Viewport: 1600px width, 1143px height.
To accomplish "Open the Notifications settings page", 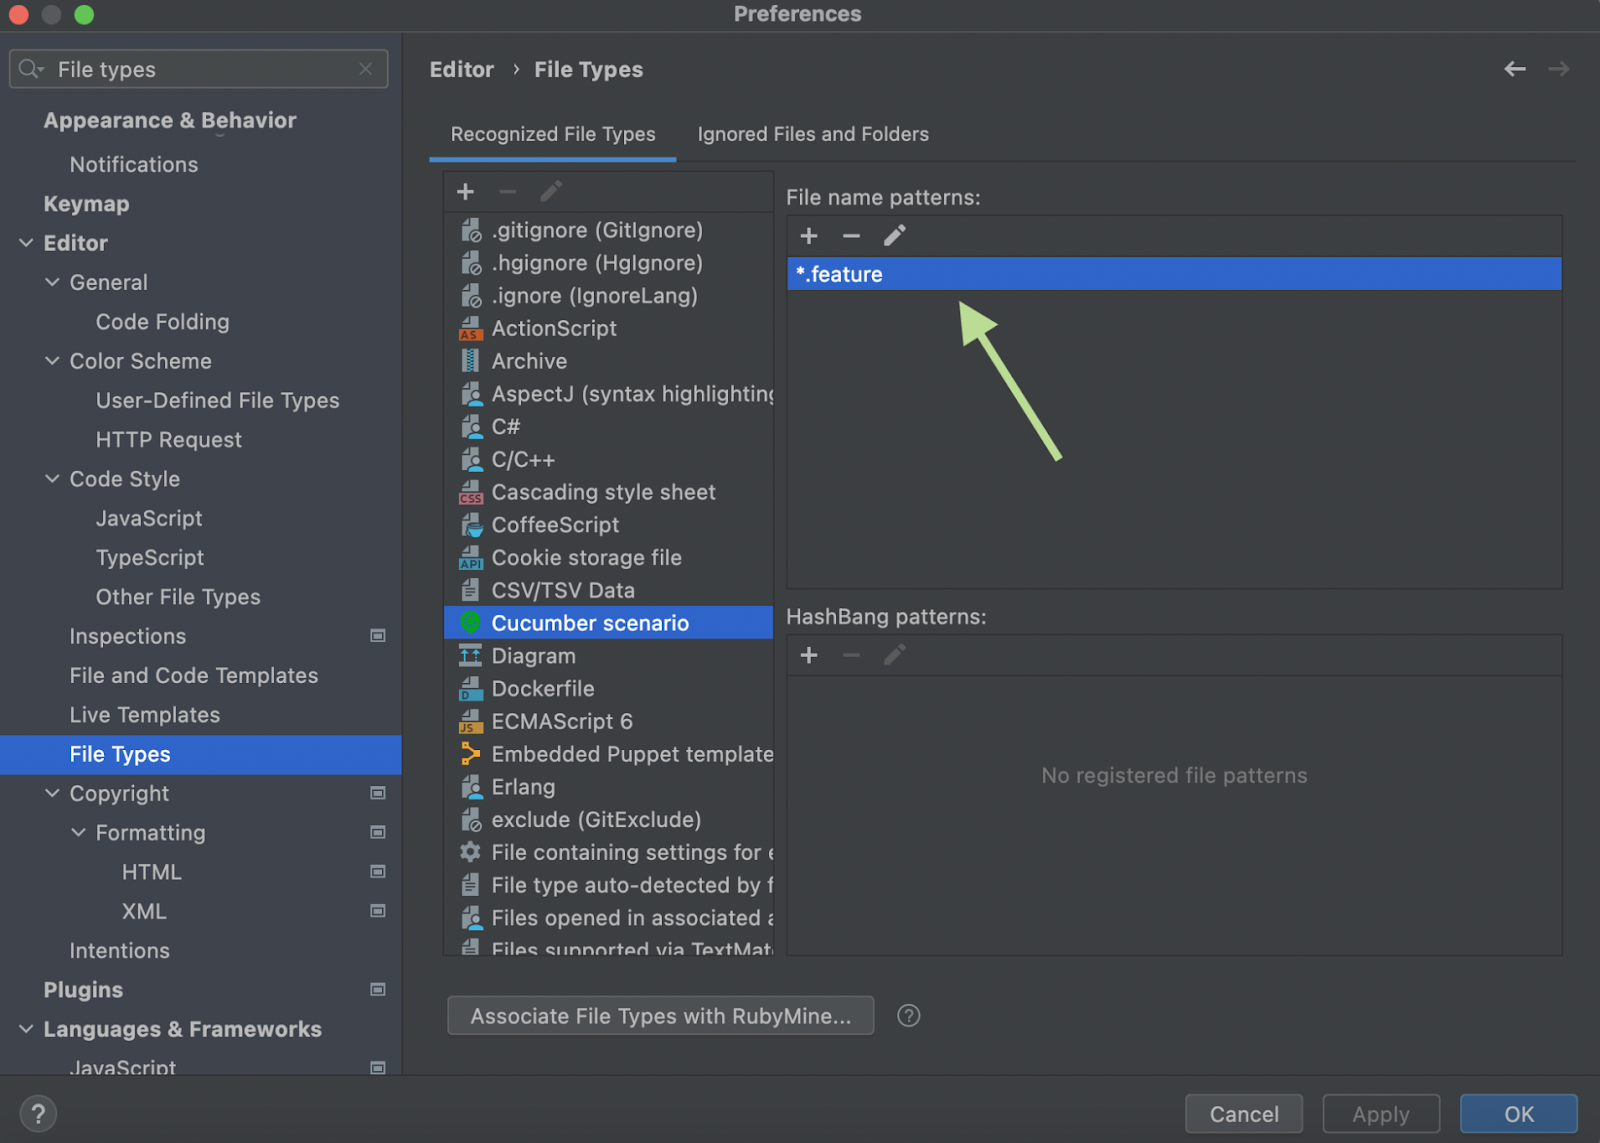I will [x=134, y=164].
